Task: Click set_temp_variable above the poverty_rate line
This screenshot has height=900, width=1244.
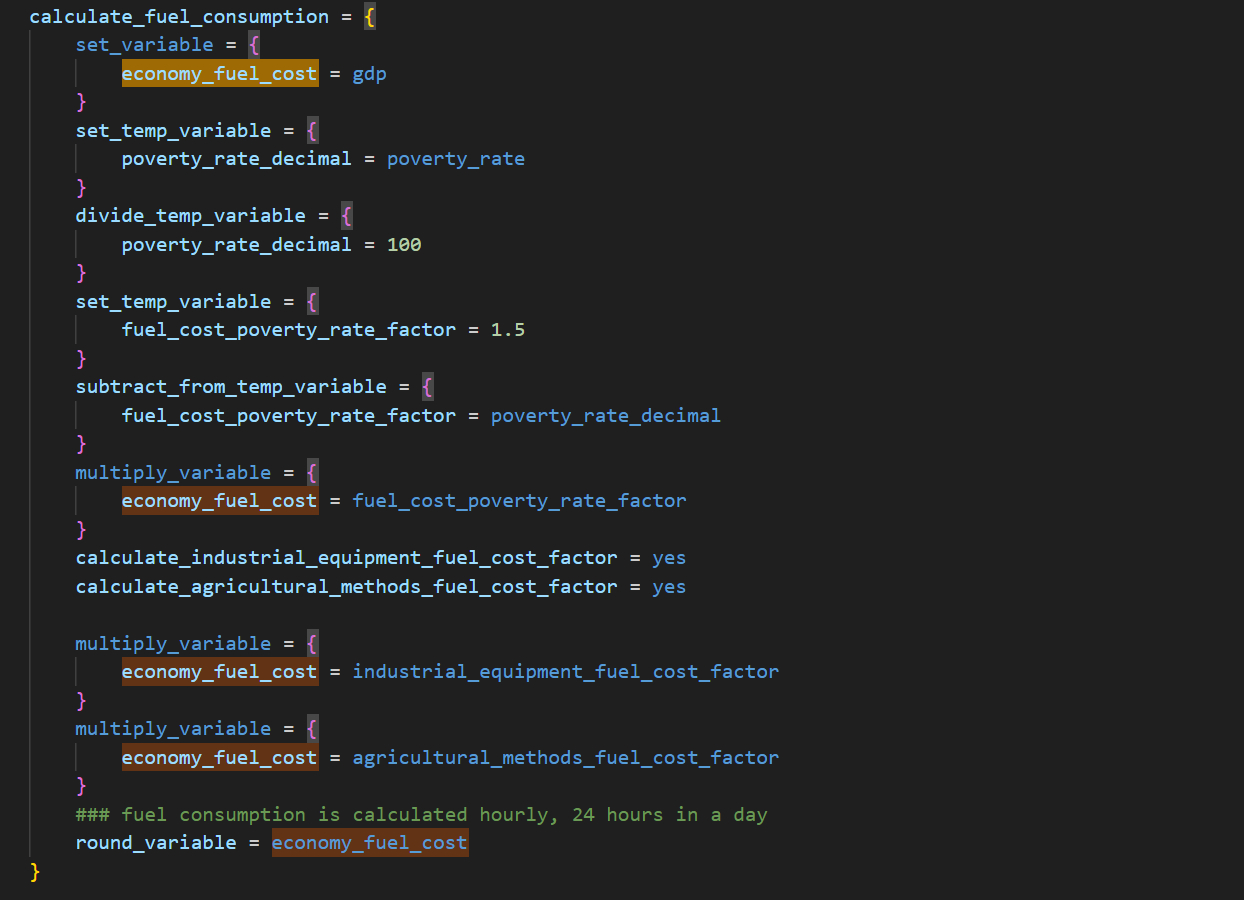Action: click(x=173, y=131)
